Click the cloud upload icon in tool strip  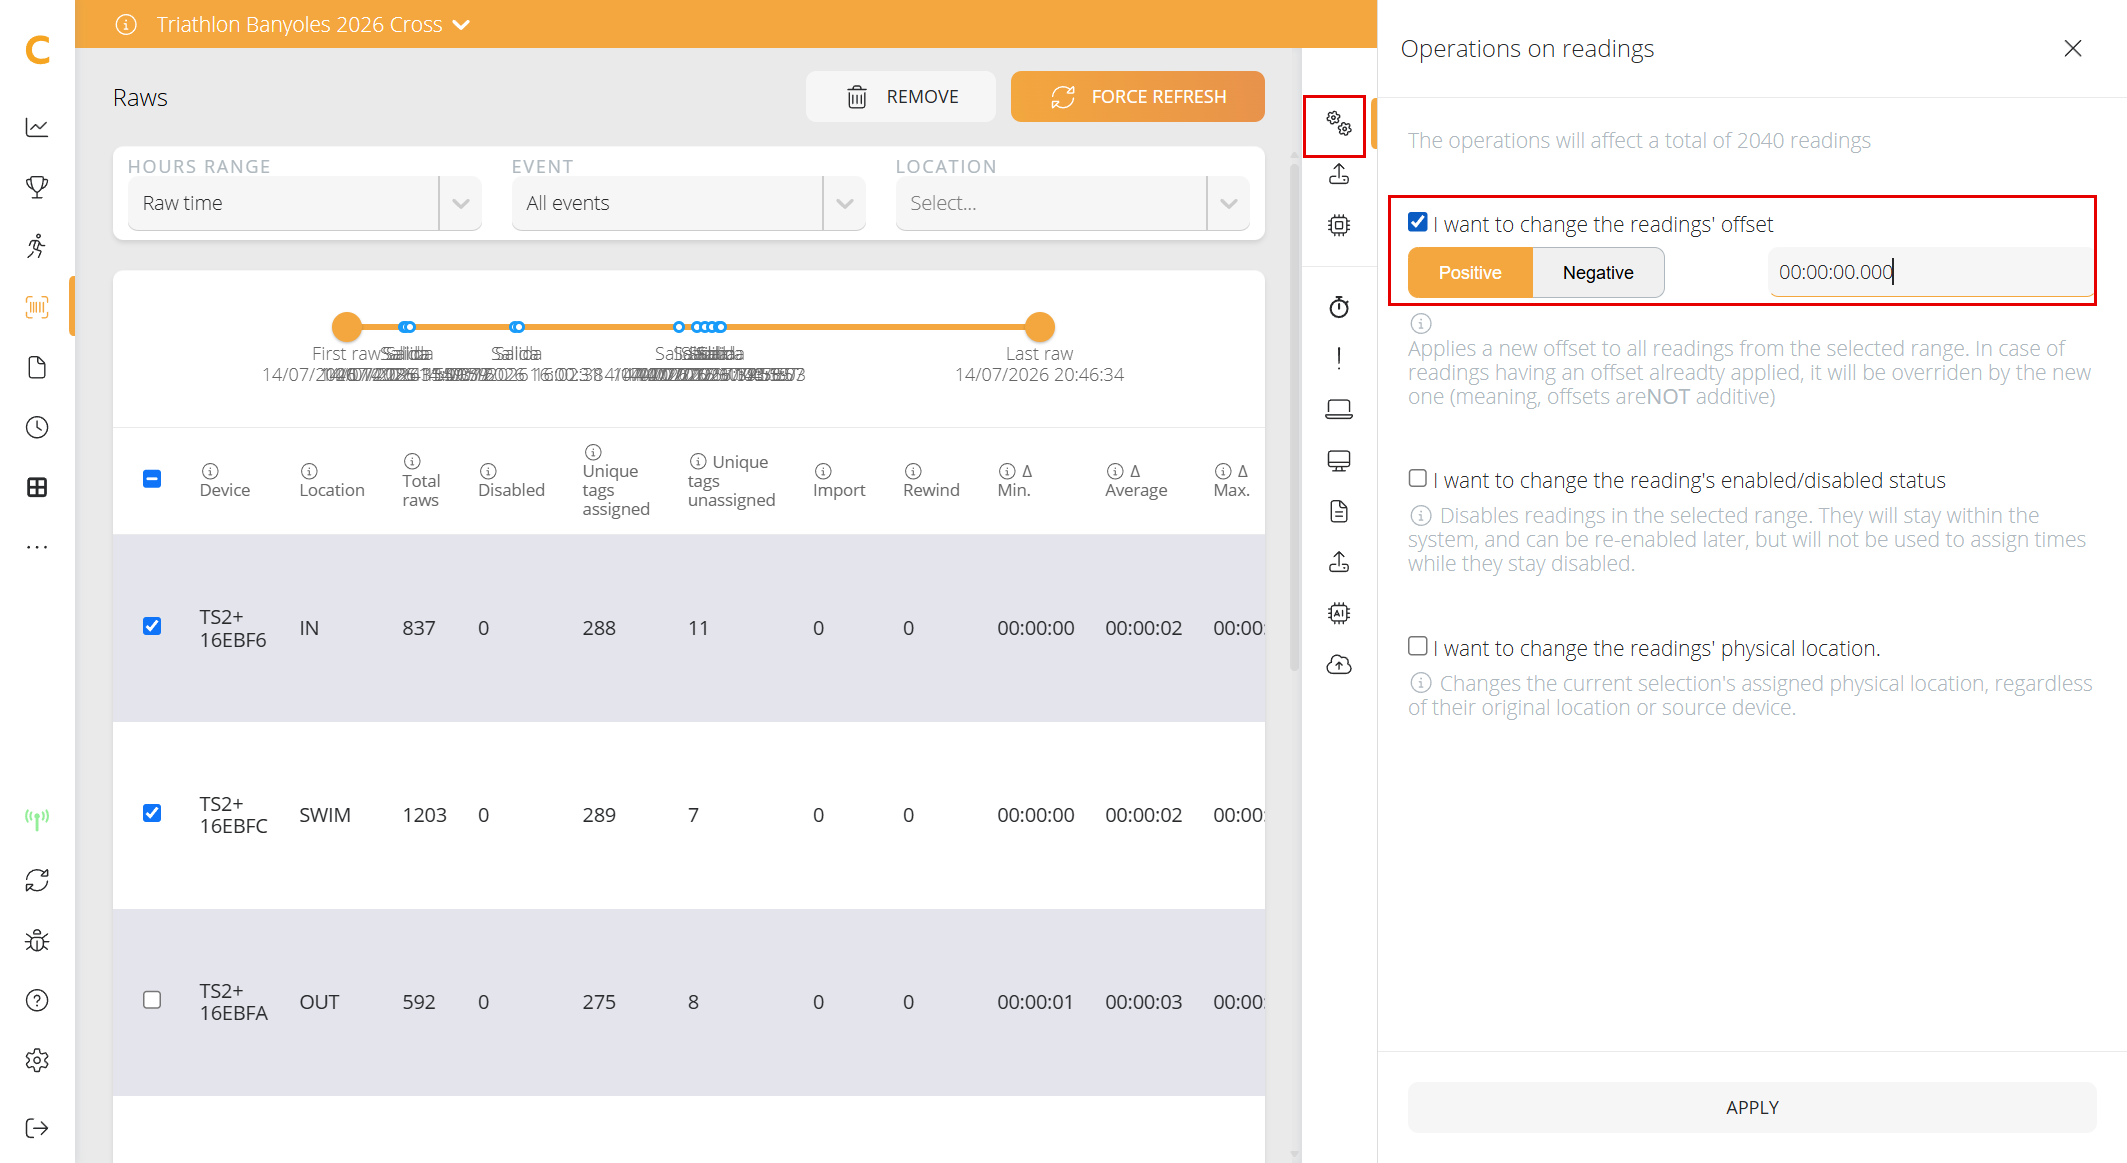pyautogui.click(x=1339, y=664)
